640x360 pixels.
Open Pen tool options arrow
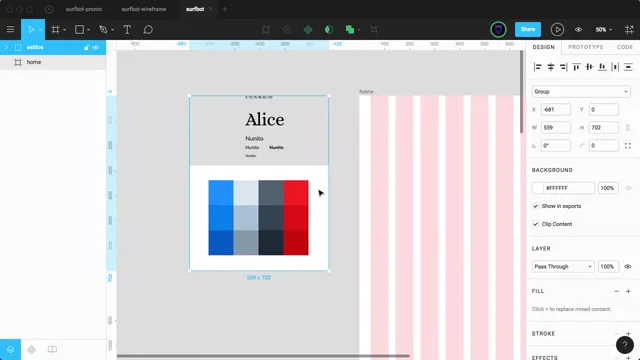112,30
